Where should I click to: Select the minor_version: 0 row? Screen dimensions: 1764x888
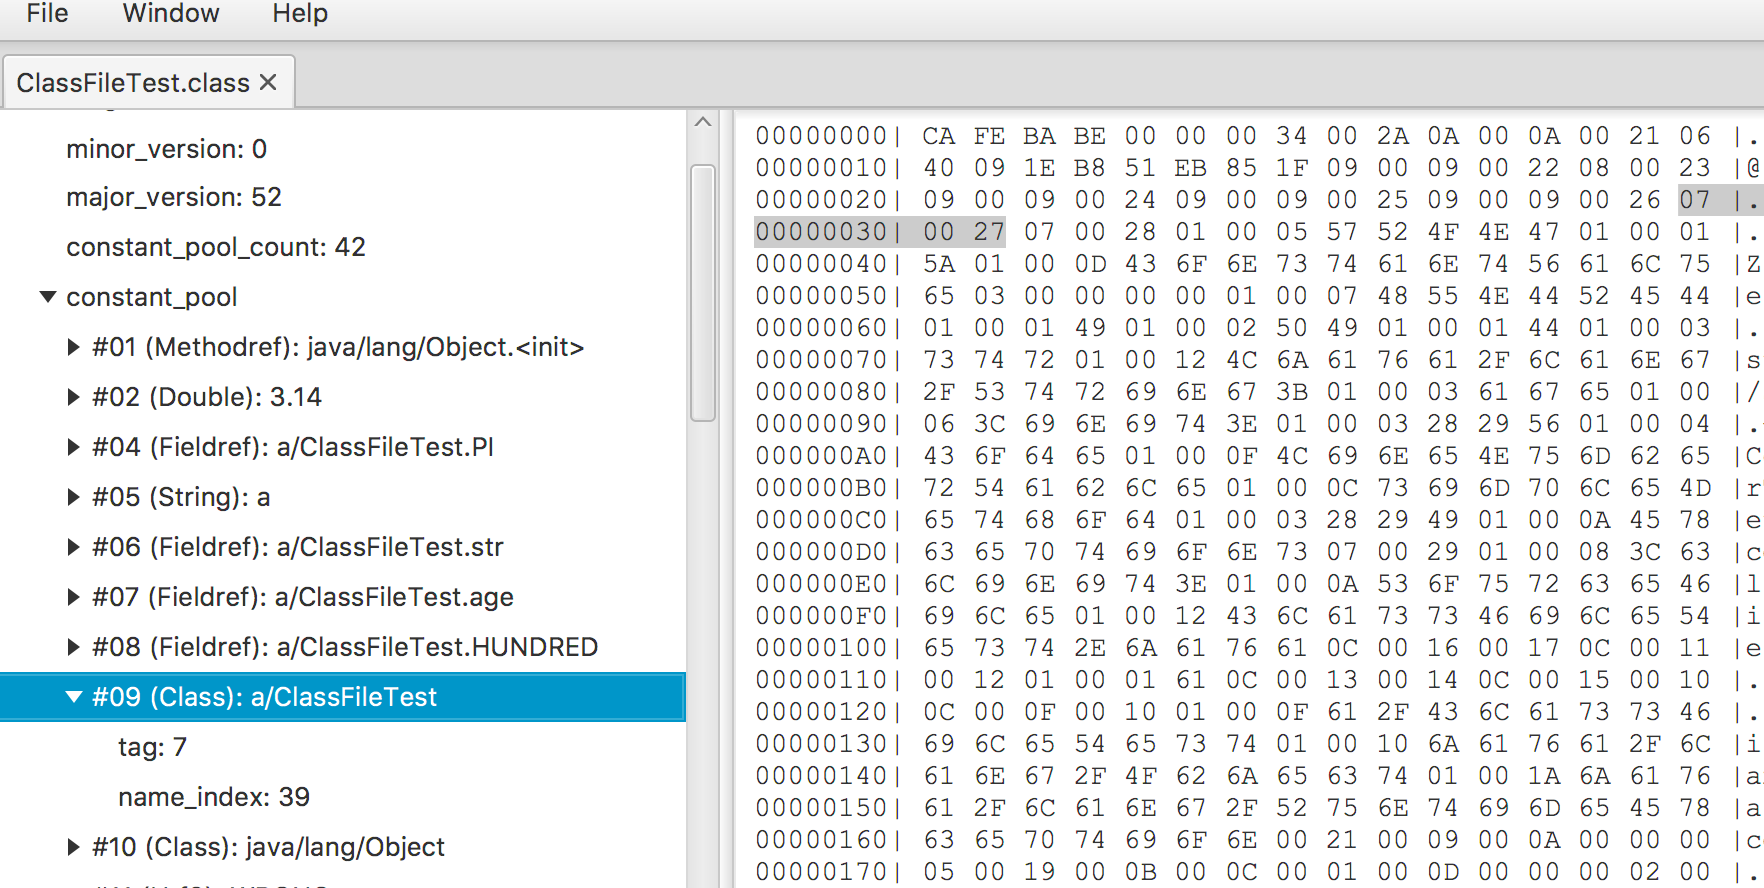[343, 149]
